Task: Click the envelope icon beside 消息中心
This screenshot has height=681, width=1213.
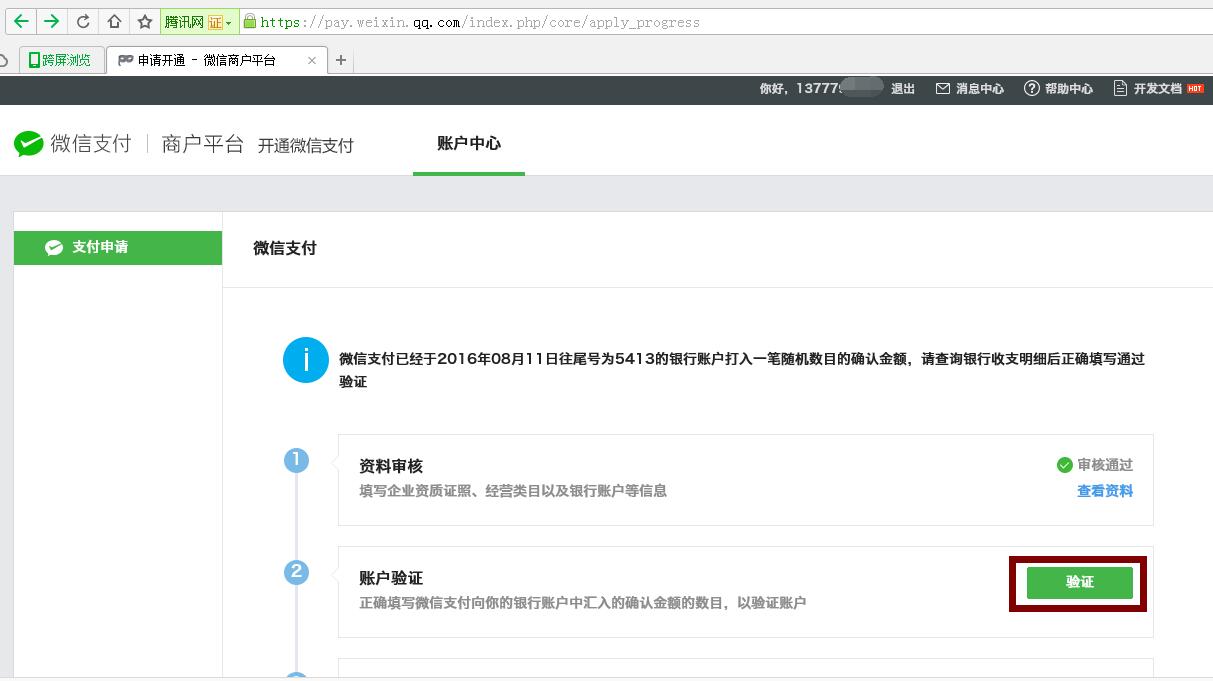Action: (x=942, y=89)
